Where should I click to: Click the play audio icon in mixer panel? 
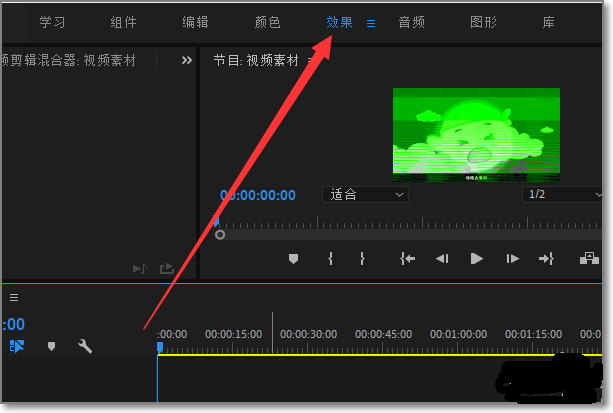click(140, 269)
